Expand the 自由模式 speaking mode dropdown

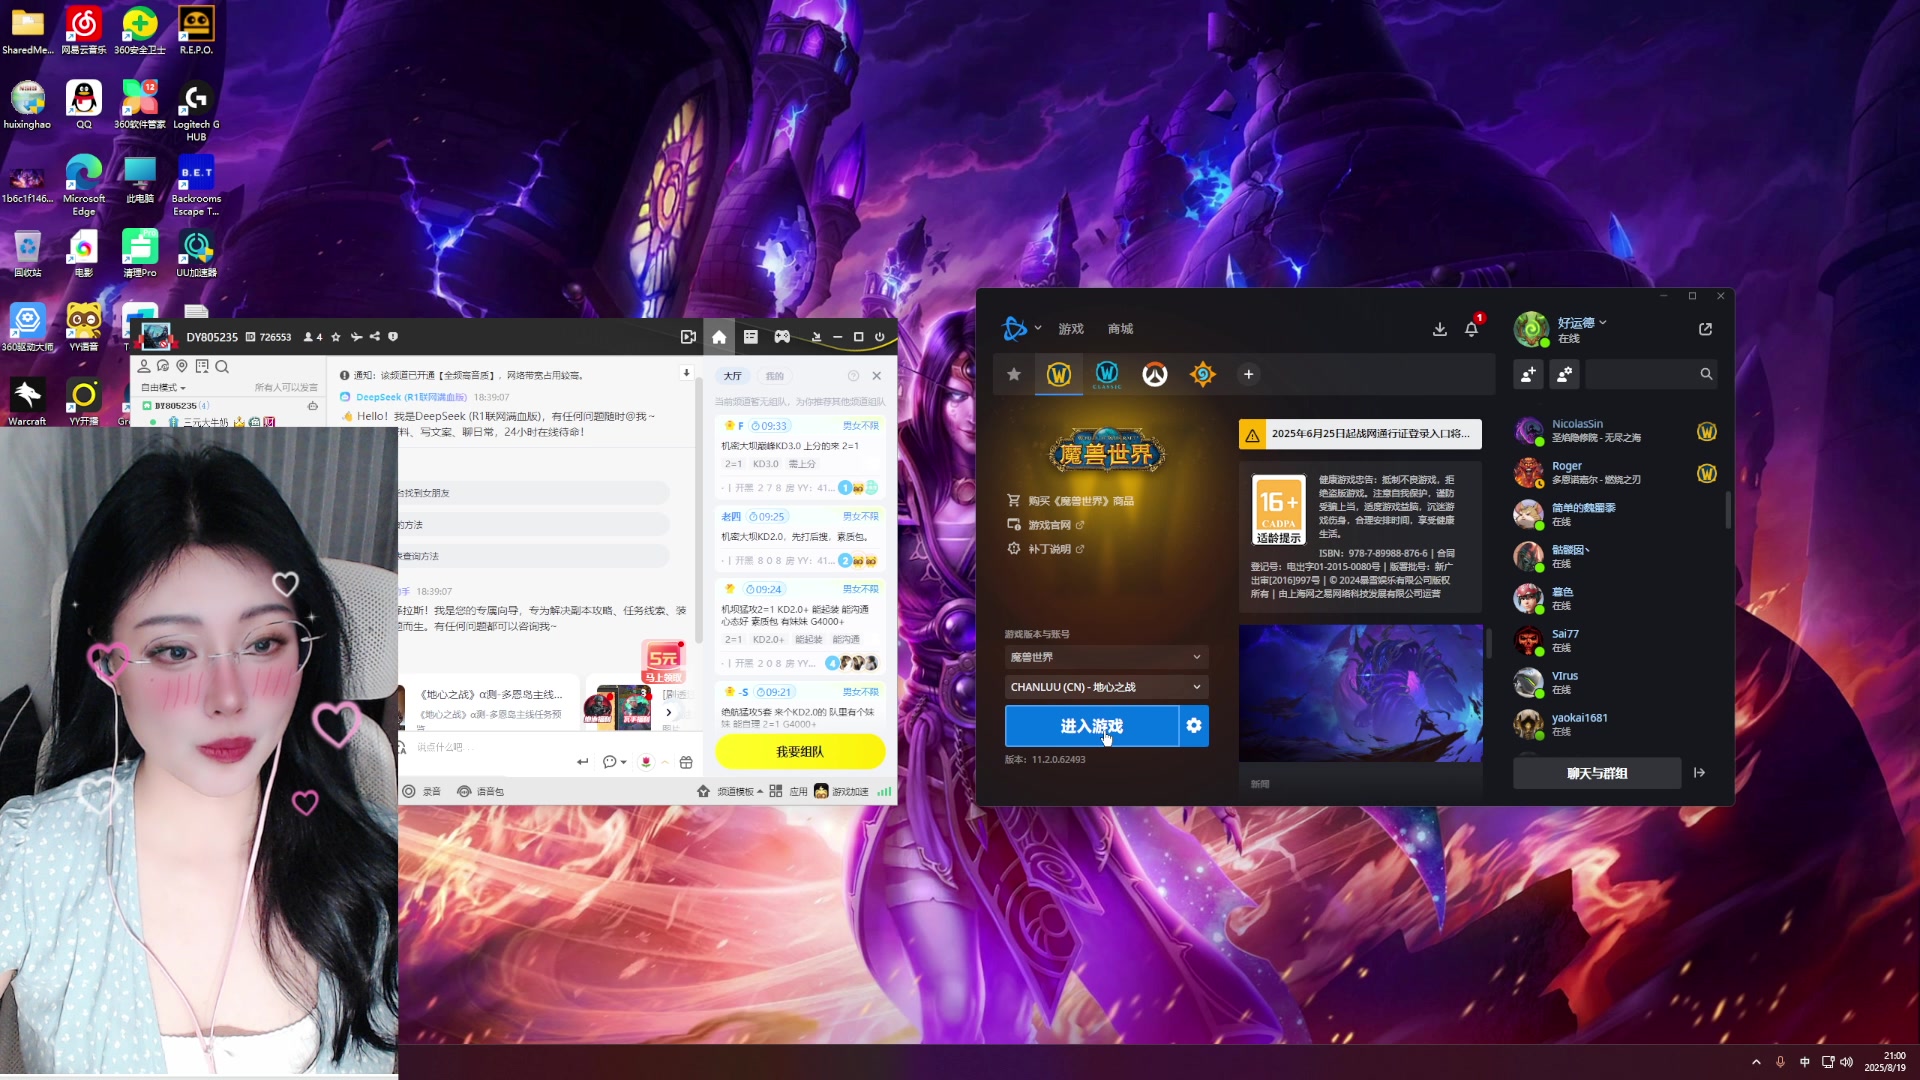[x=164, y=387]
